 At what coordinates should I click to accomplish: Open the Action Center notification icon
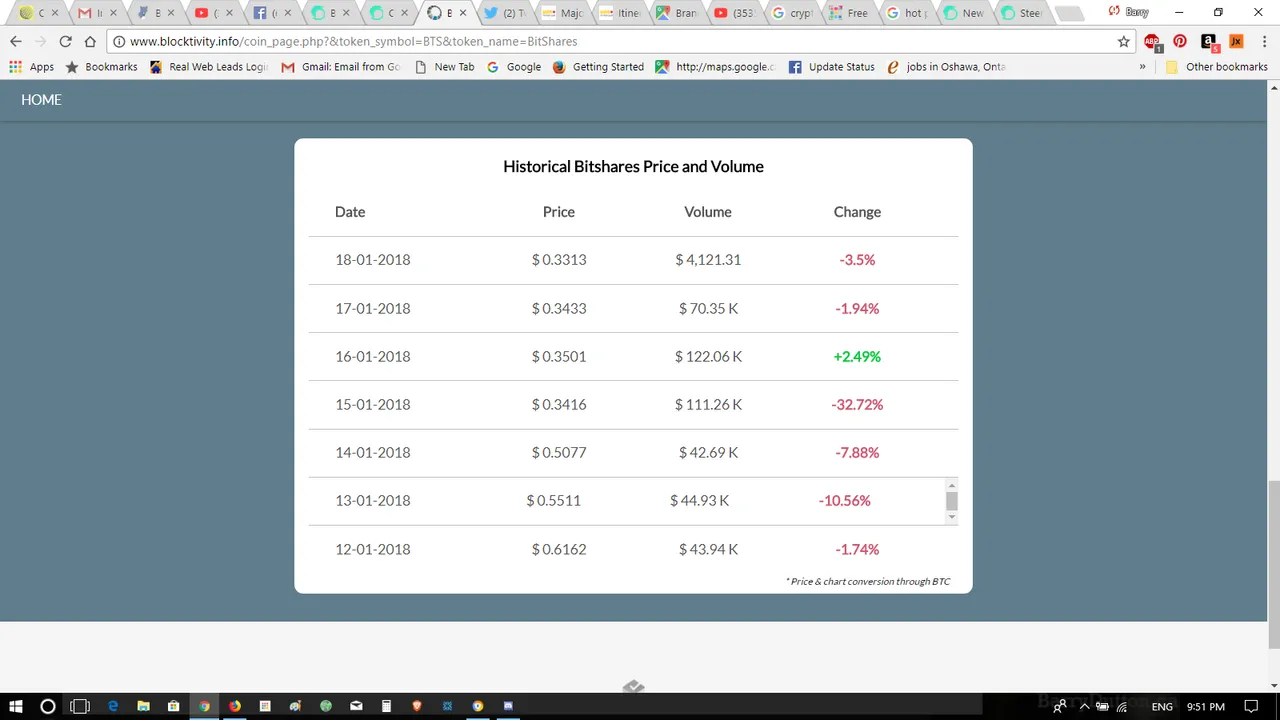click(x=1251, y=707)
